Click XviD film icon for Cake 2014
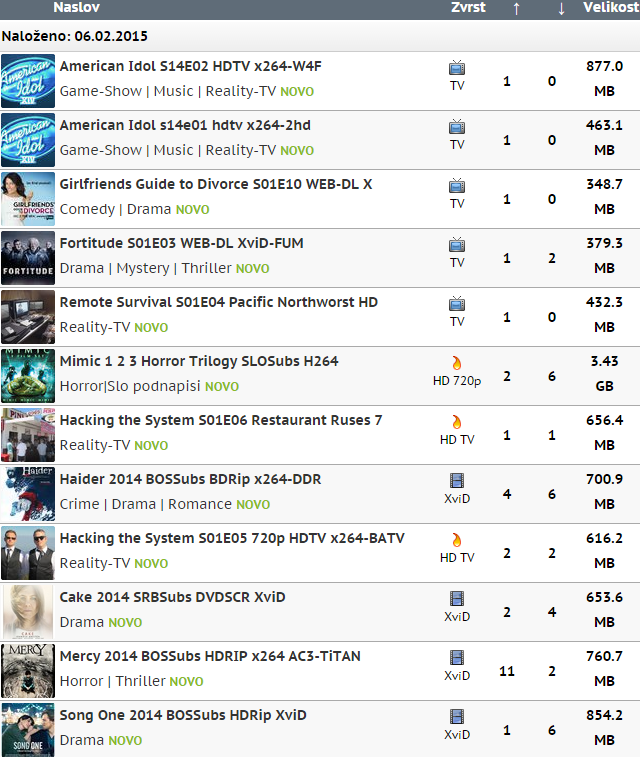 (457, 598)
